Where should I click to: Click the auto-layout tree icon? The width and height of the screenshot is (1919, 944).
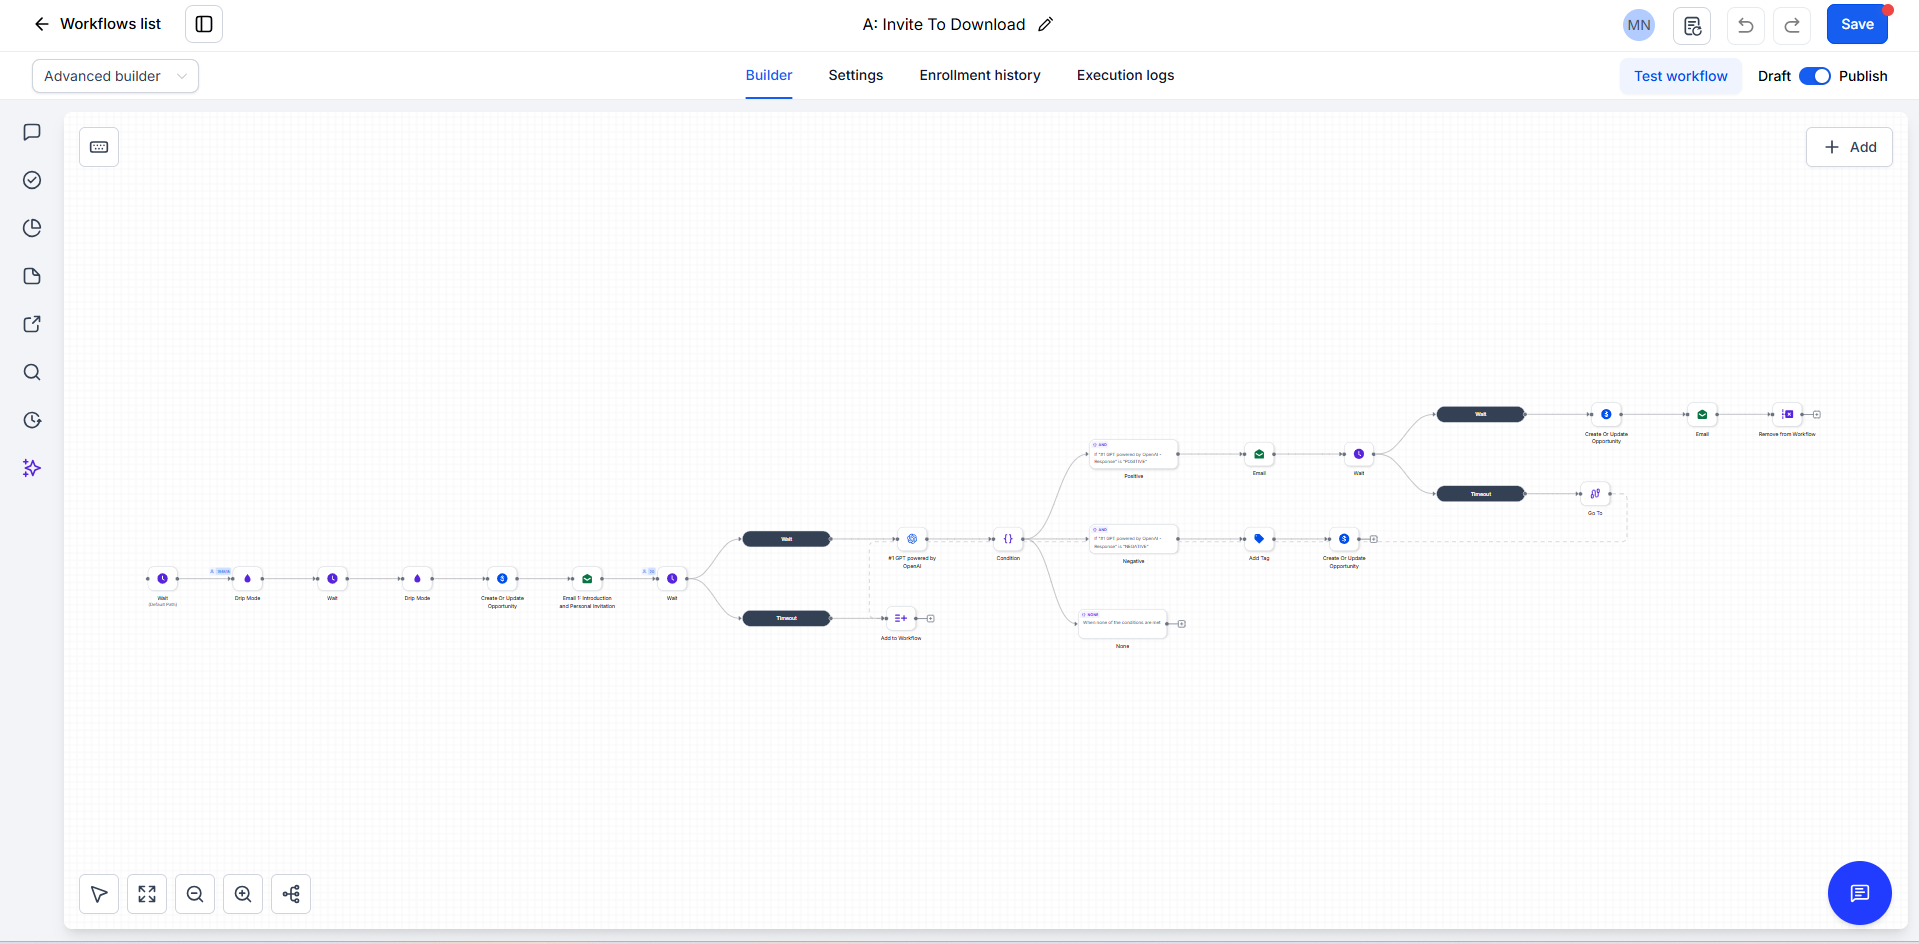pos(291,894)
